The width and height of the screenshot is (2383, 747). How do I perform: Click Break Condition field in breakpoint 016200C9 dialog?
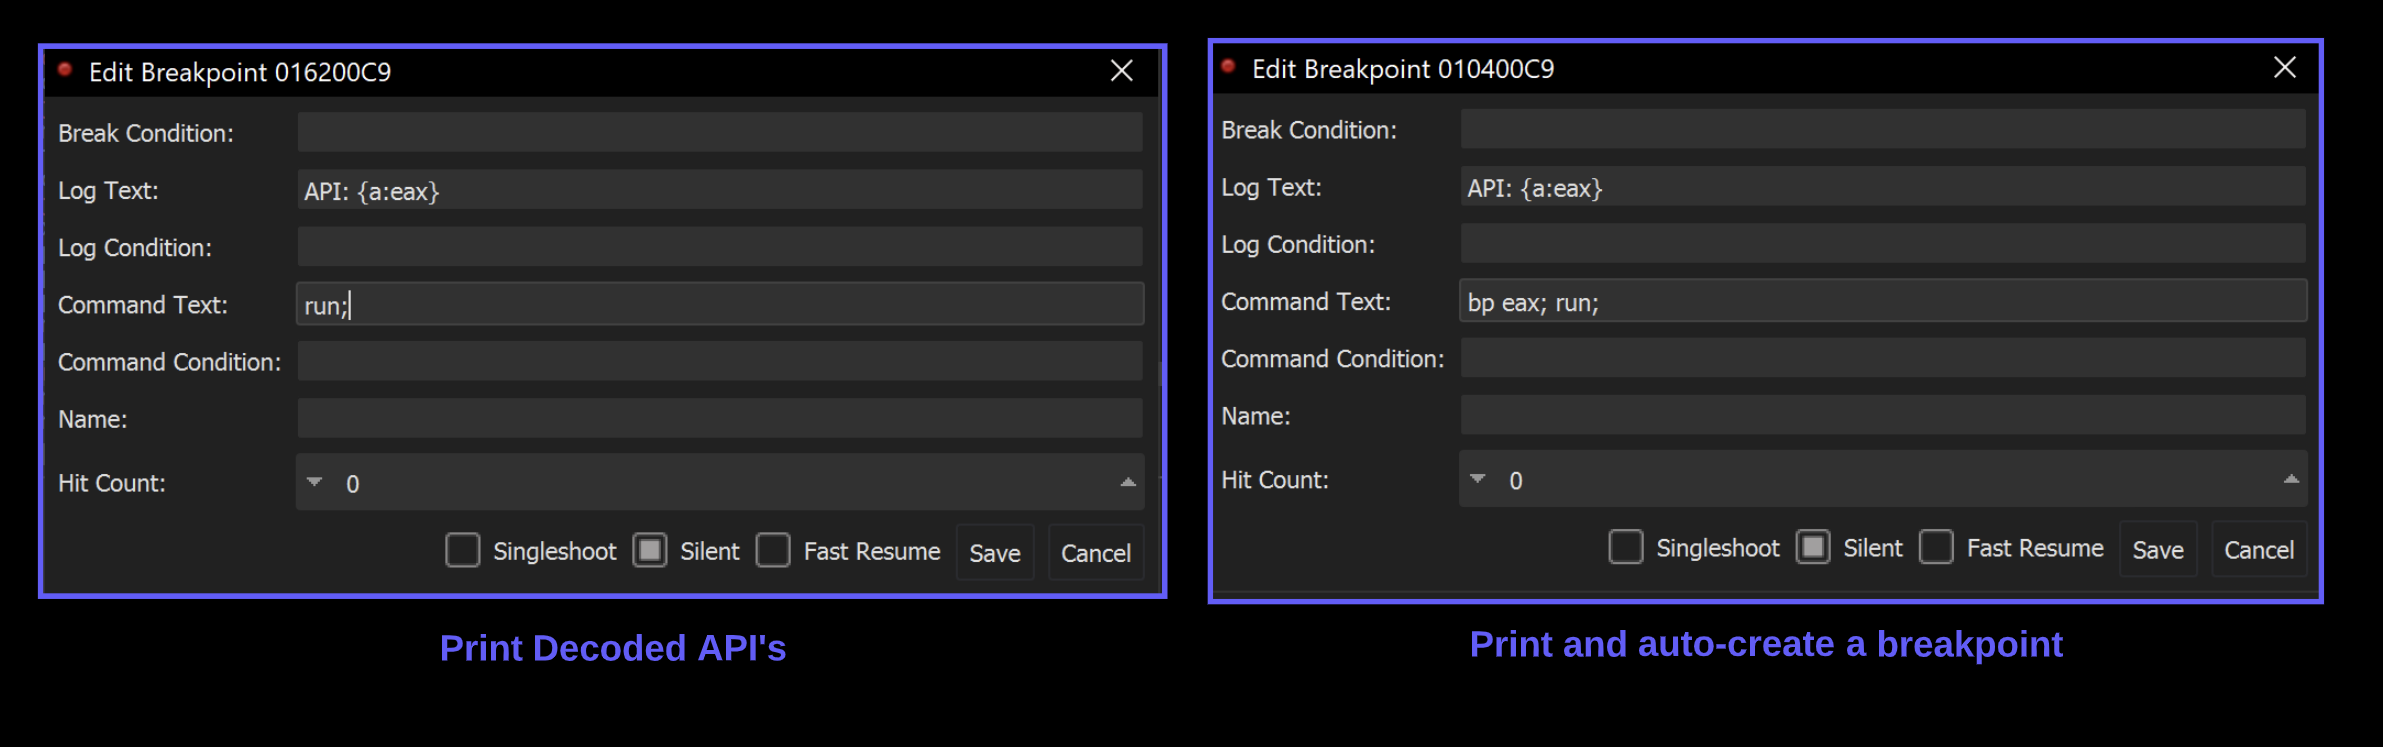(x=720, y=132)
